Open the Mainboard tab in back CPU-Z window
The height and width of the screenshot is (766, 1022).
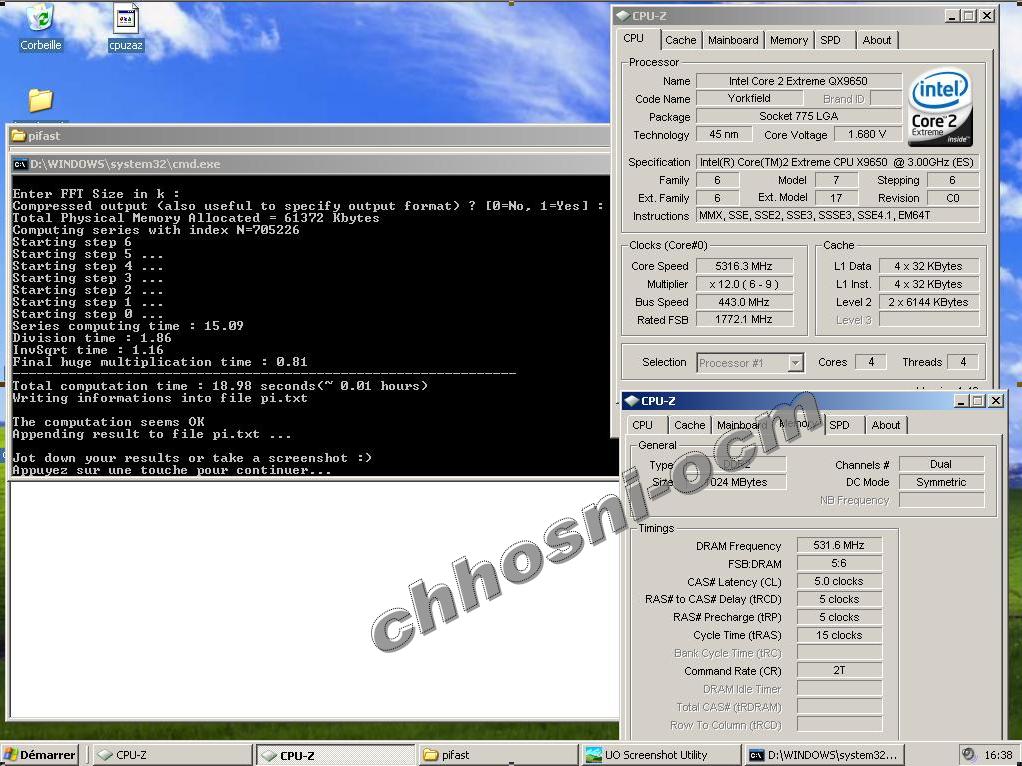point(733,40)
